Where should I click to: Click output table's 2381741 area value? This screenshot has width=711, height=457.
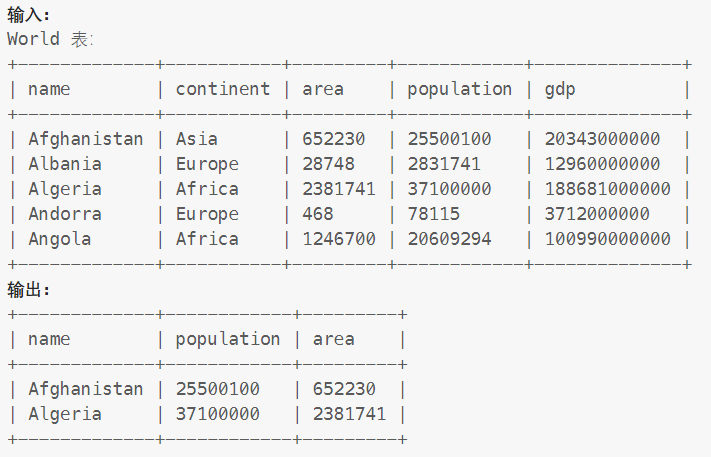pyautogui.click(x=349, y=414)
